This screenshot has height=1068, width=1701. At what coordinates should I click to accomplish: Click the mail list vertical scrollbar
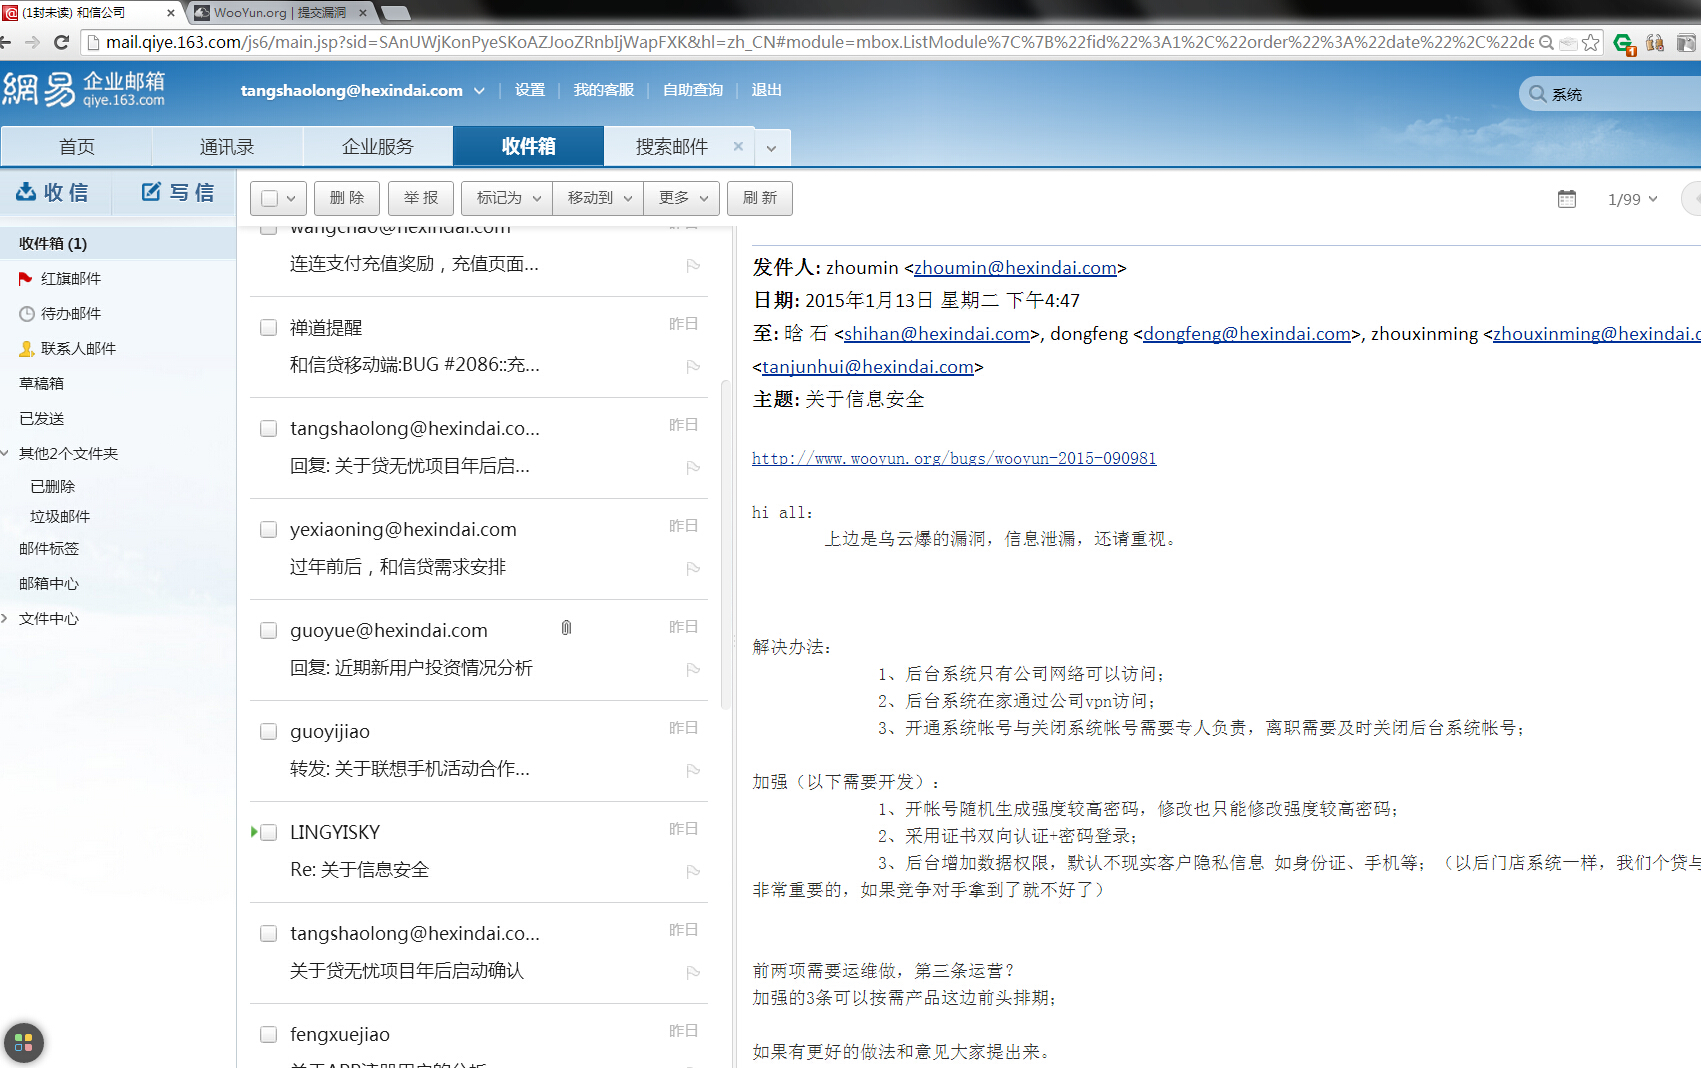point(725,544)
